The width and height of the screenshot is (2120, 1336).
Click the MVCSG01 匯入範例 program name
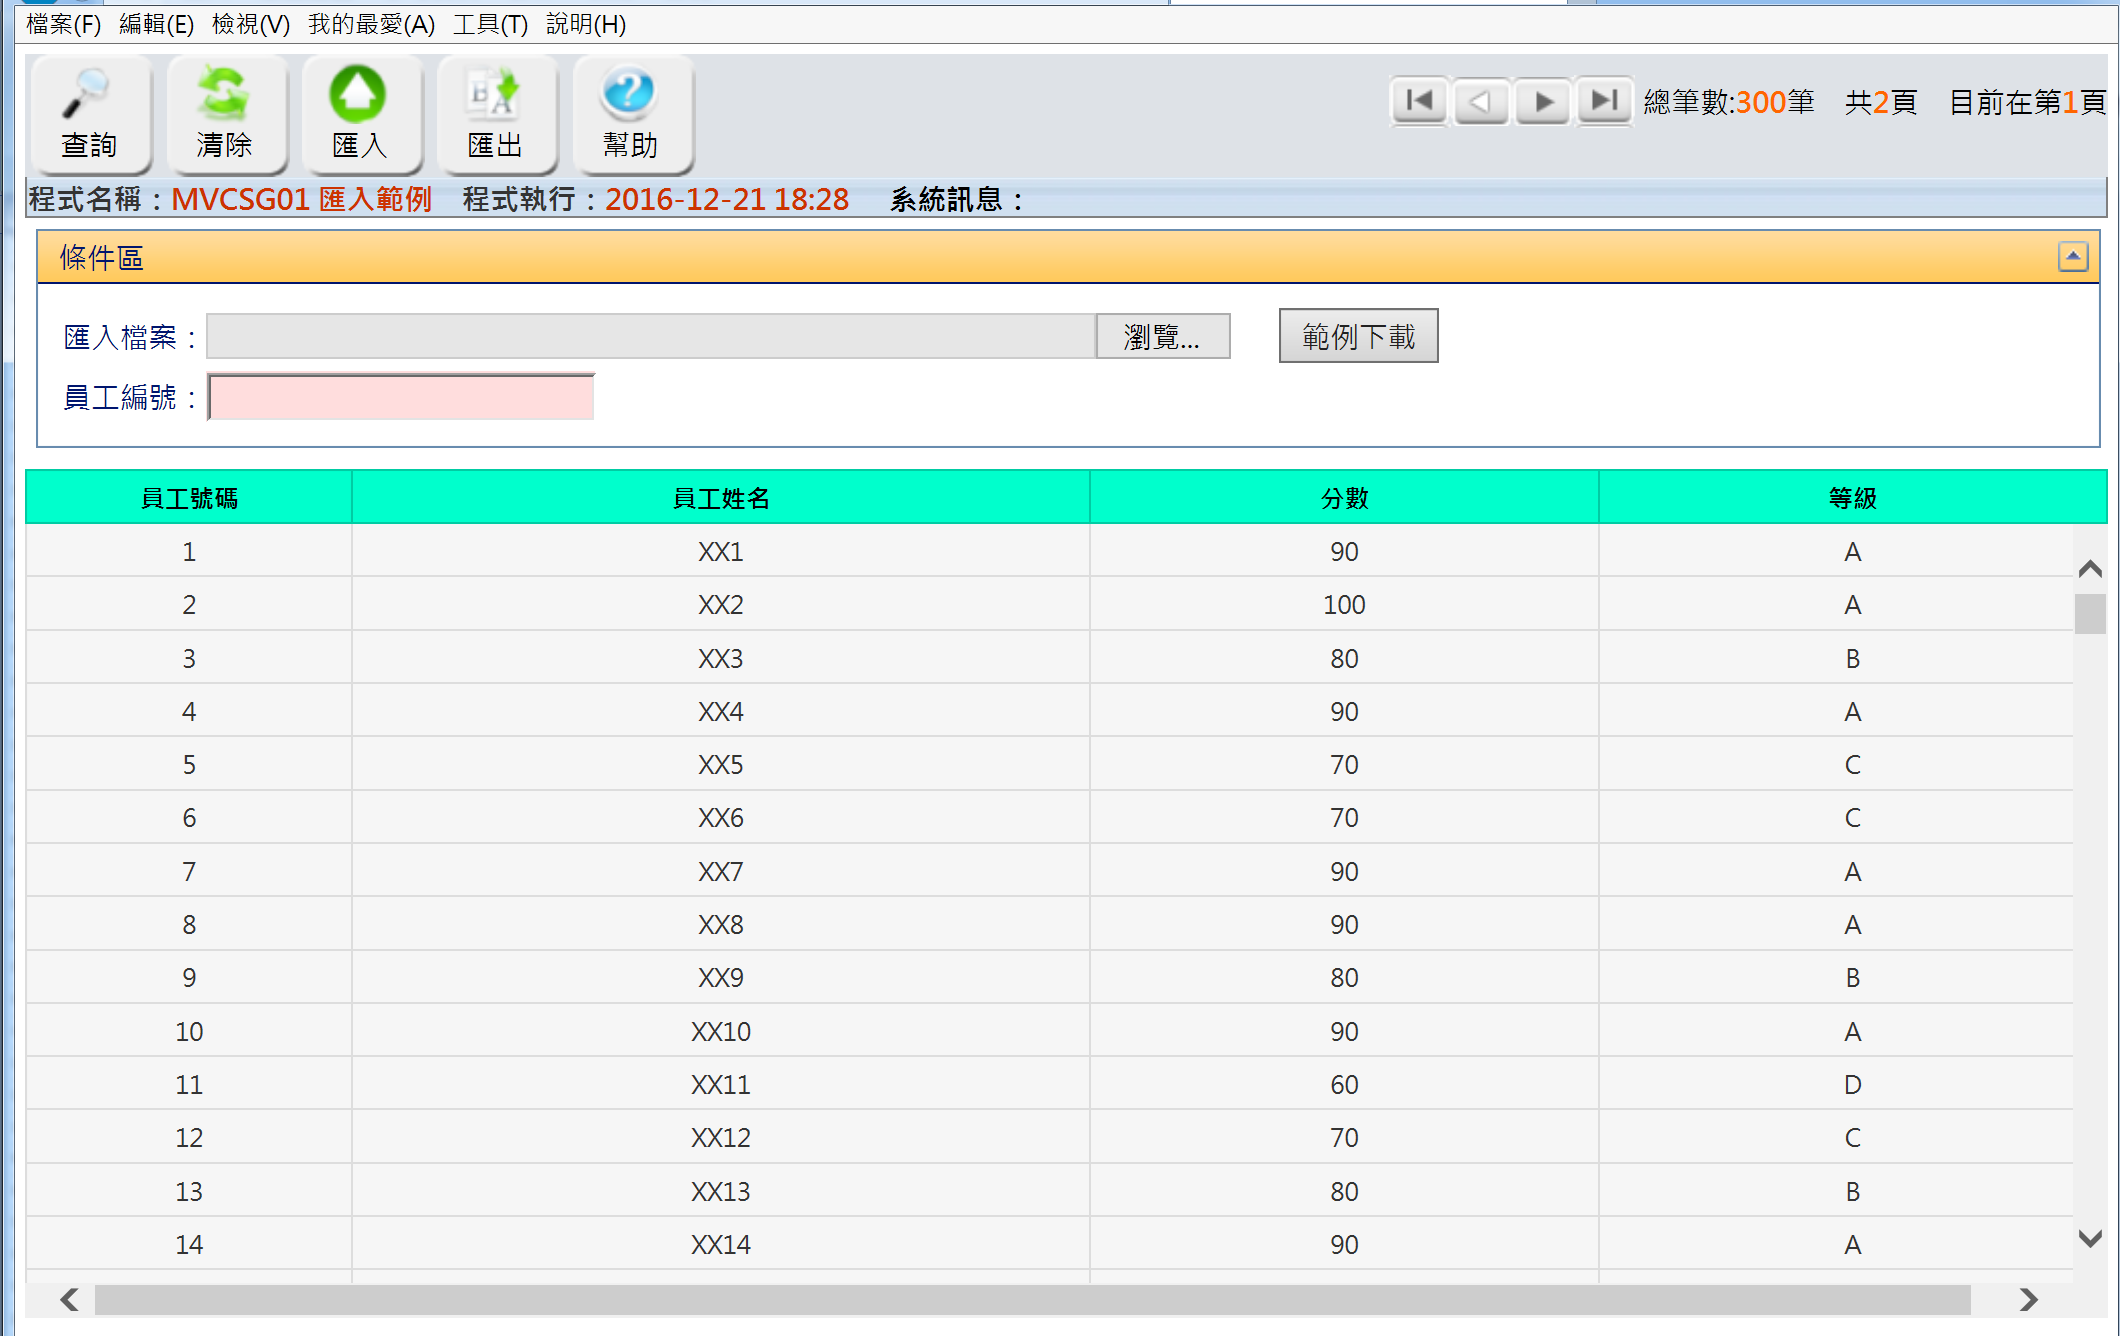301,199
